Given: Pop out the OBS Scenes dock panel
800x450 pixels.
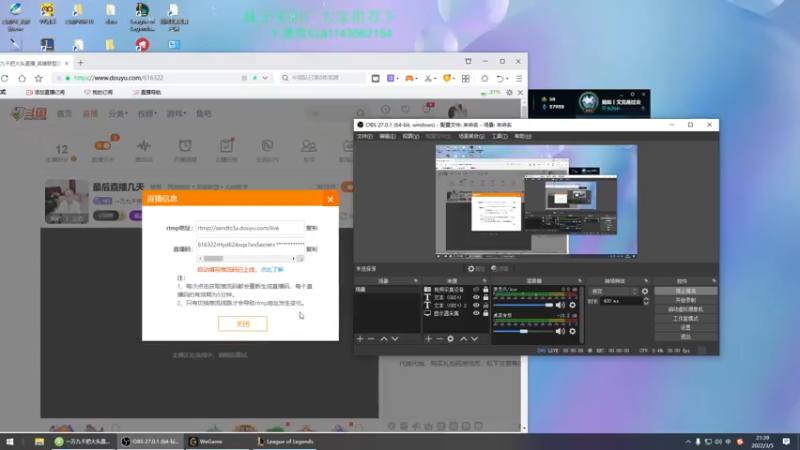Looking at the screenshot, I should tap(416, 281).
